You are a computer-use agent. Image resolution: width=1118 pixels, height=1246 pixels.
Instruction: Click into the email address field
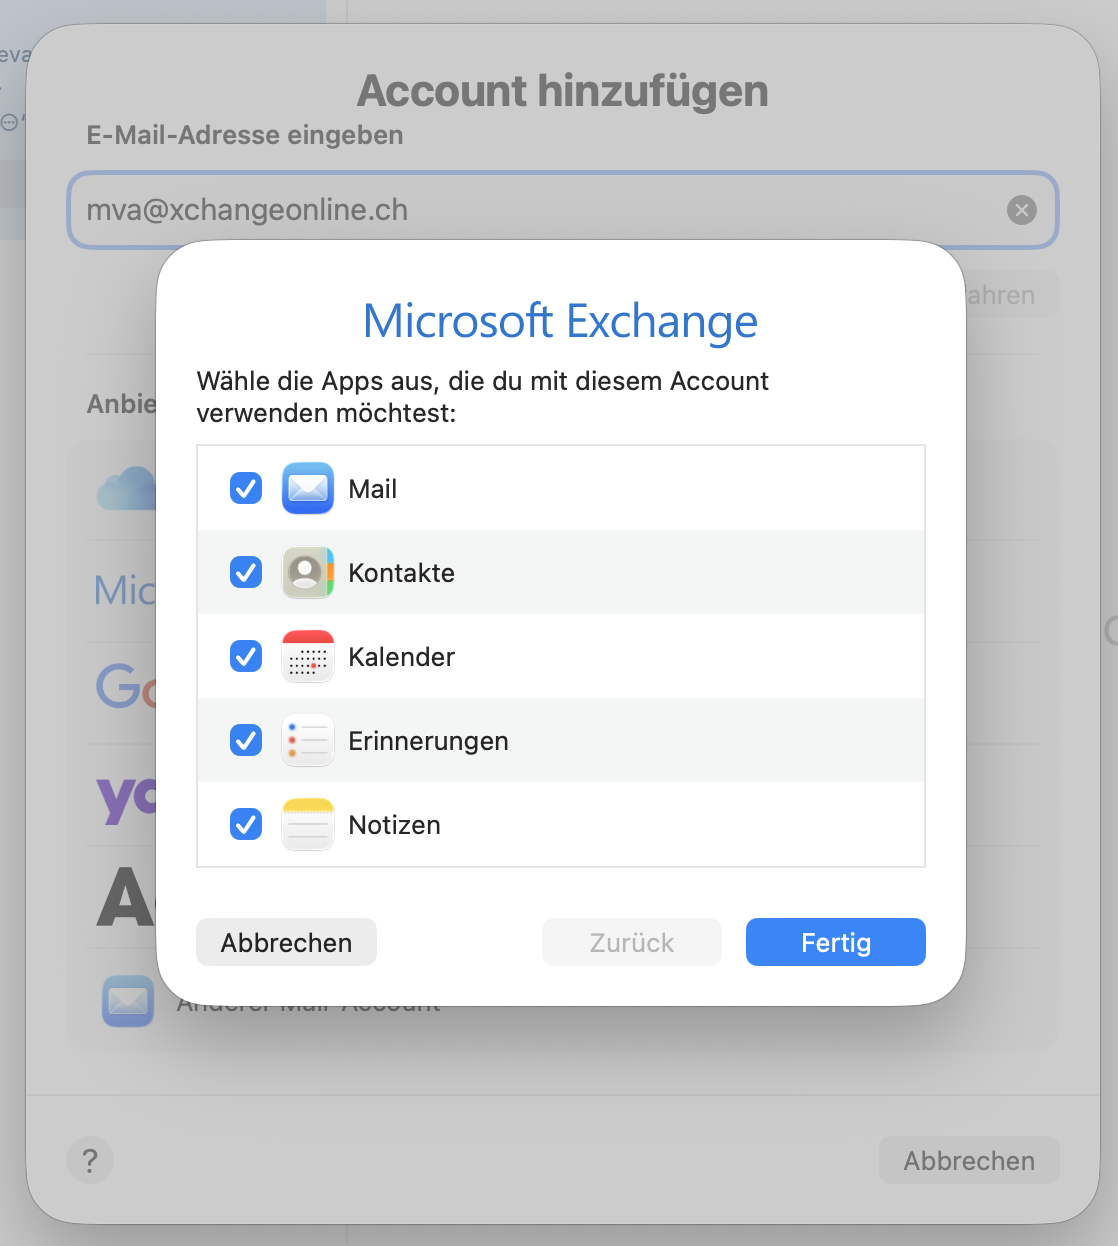tap(540, 210)
